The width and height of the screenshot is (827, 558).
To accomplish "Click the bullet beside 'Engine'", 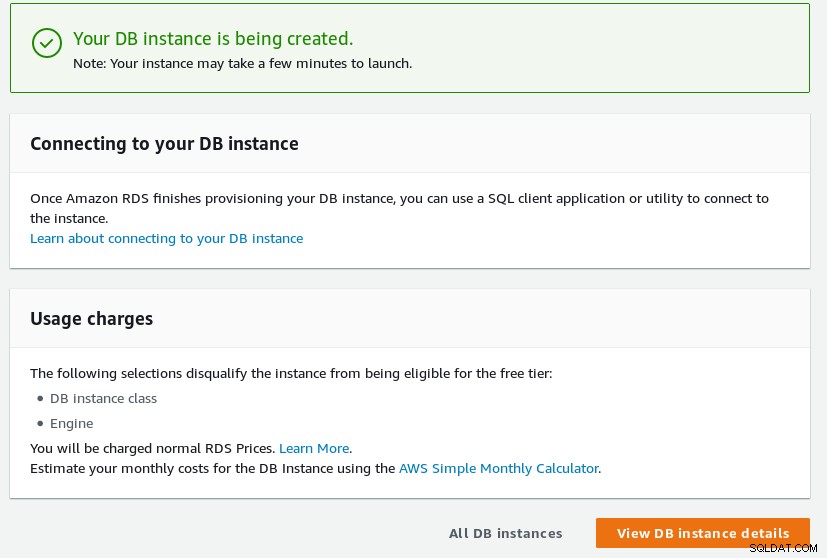I will [40, 424].
